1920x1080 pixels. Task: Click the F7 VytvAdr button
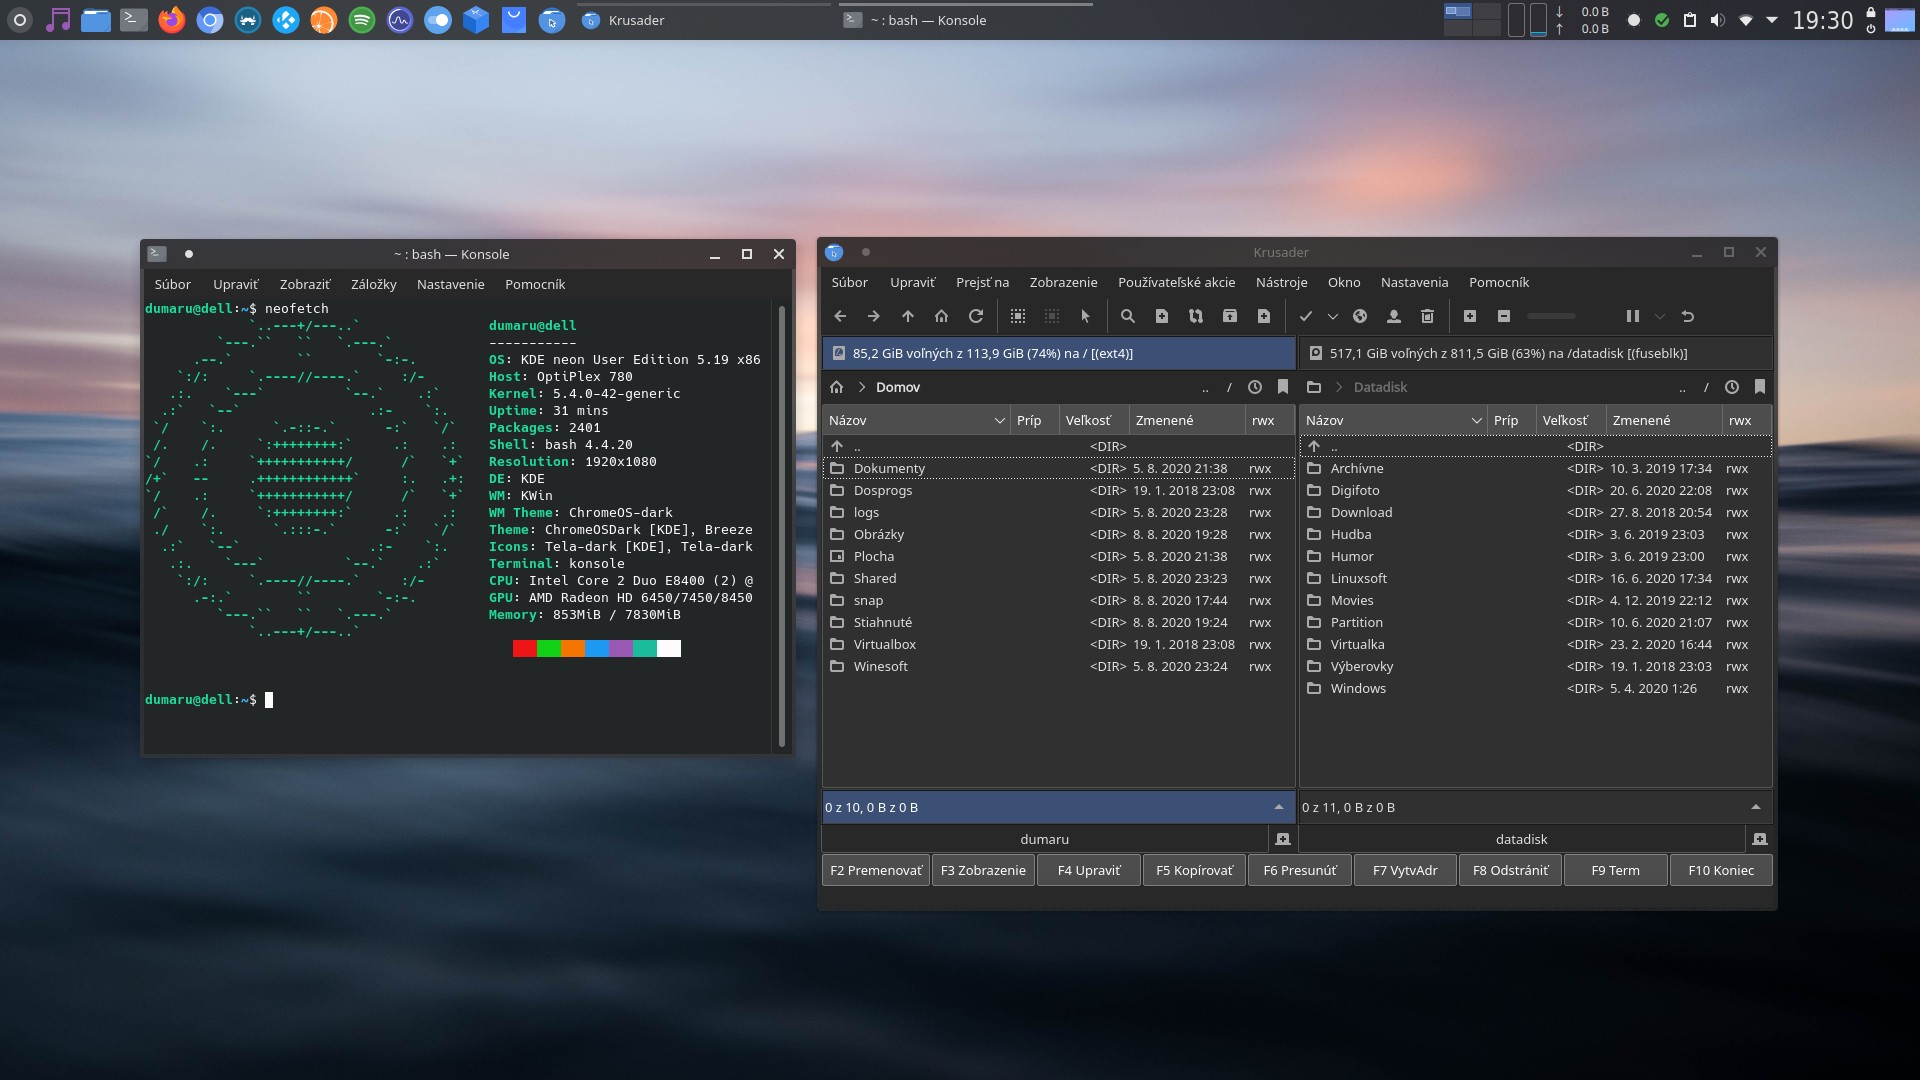pos(1405,870)
